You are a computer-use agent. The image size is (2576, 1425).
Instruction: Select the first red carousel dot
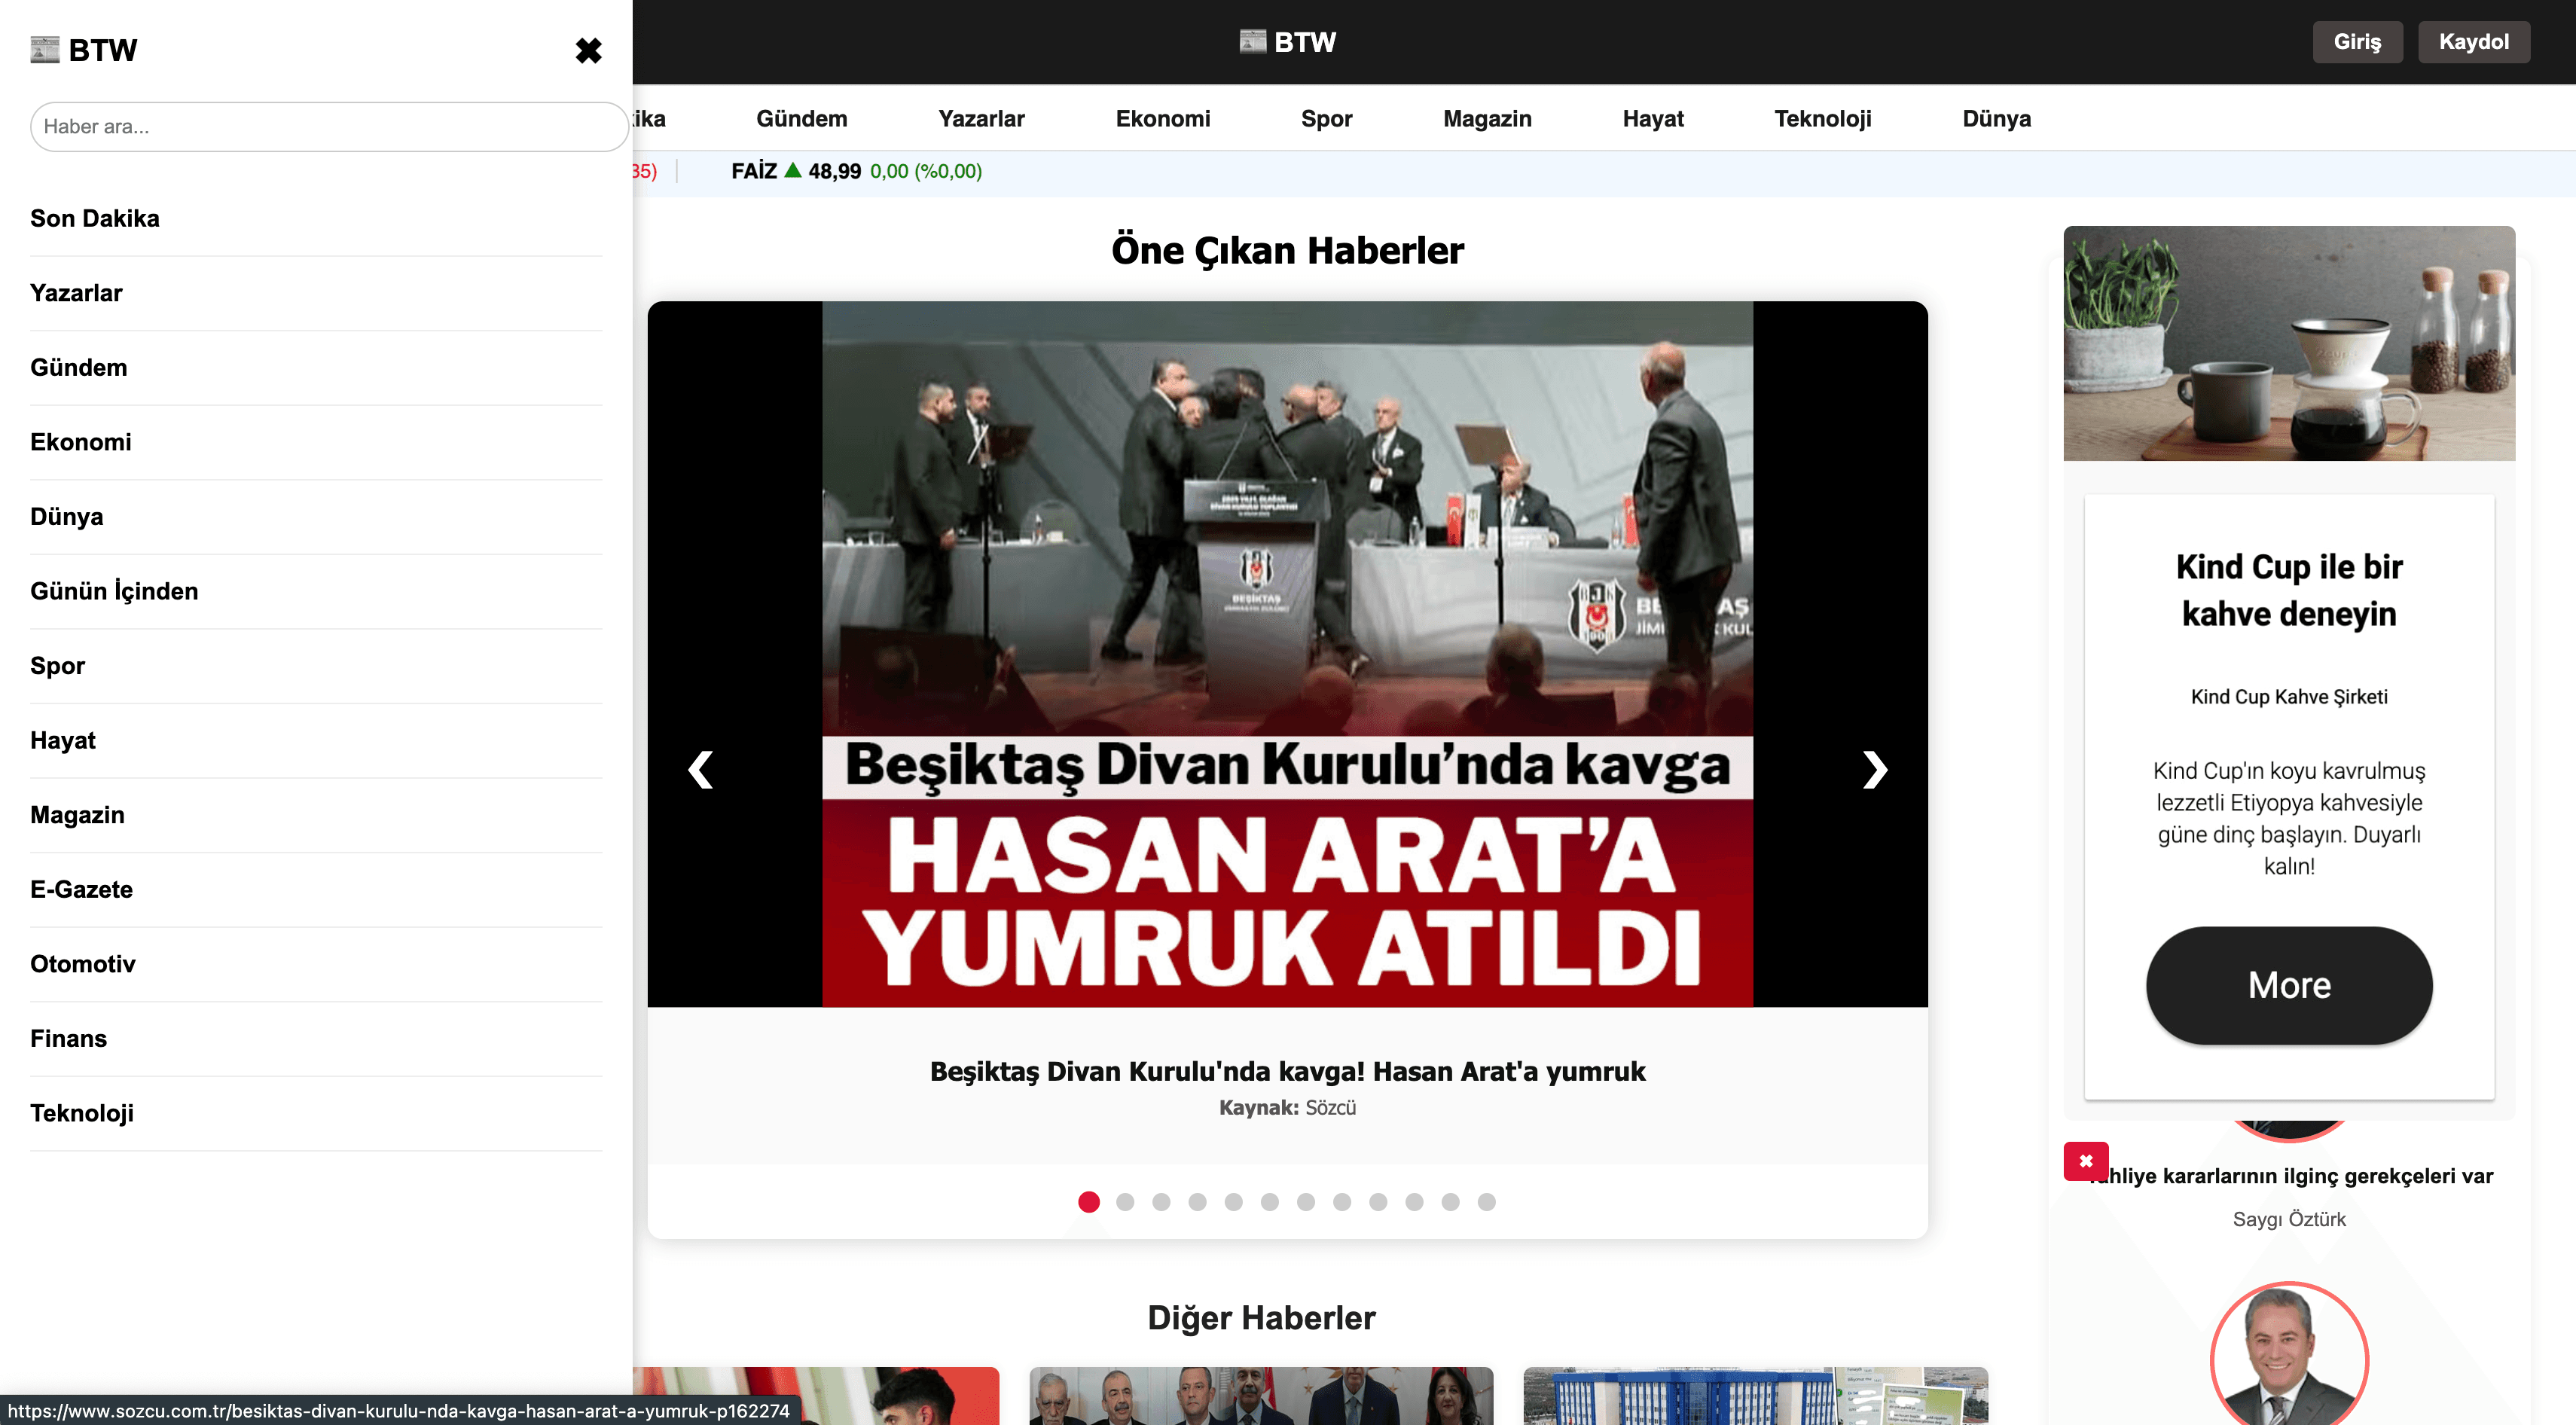[x=1089, y=1202]
